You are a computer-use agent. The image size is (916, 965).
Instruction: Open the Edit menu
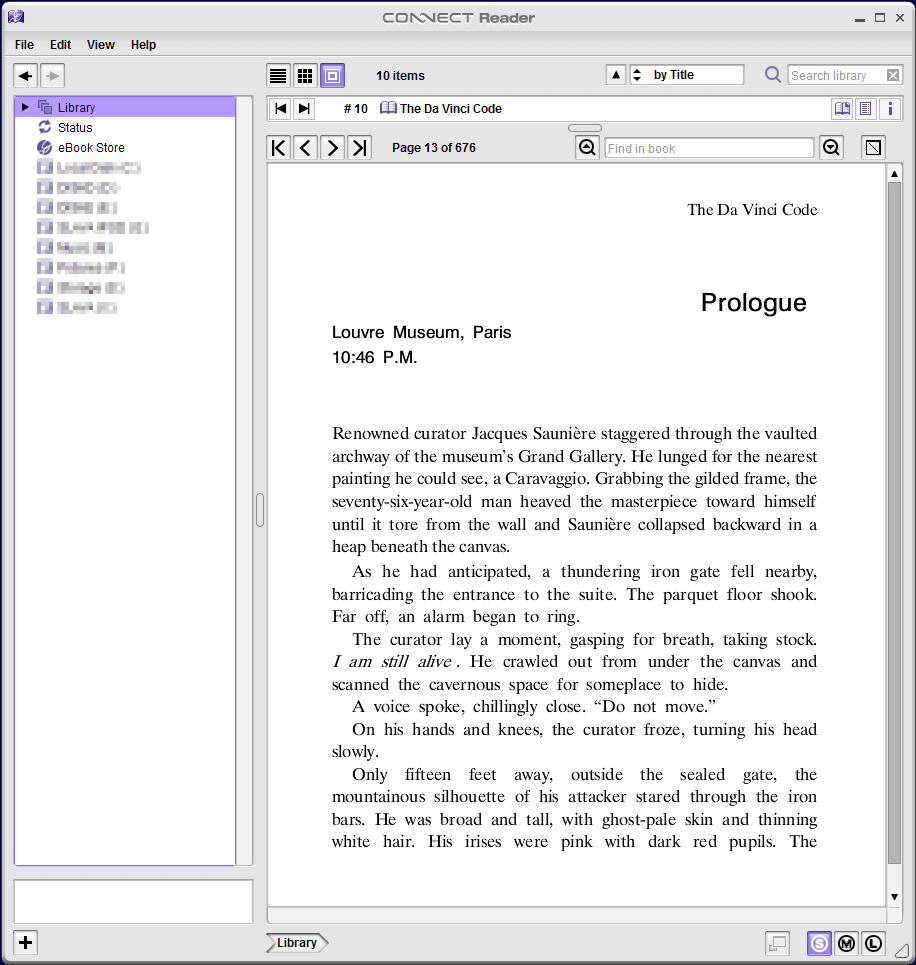click(x=60, y=45)
